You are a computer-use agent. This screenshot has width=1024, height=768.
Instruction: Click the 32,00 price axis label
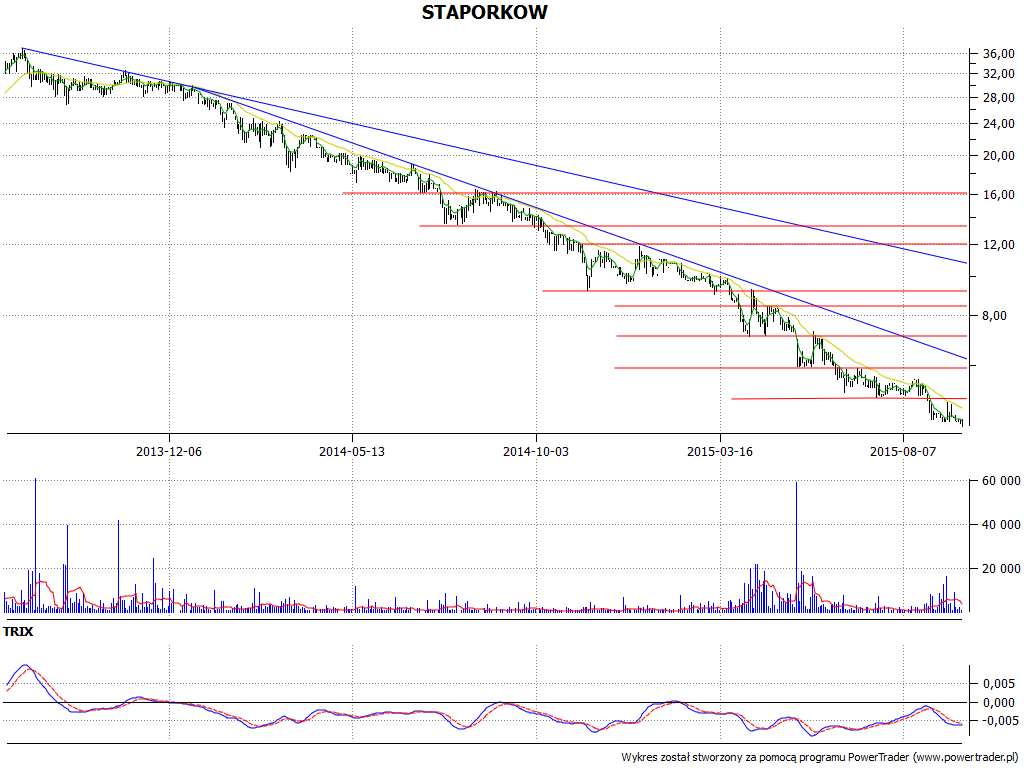pyautogui.click(x=999, y=74)
